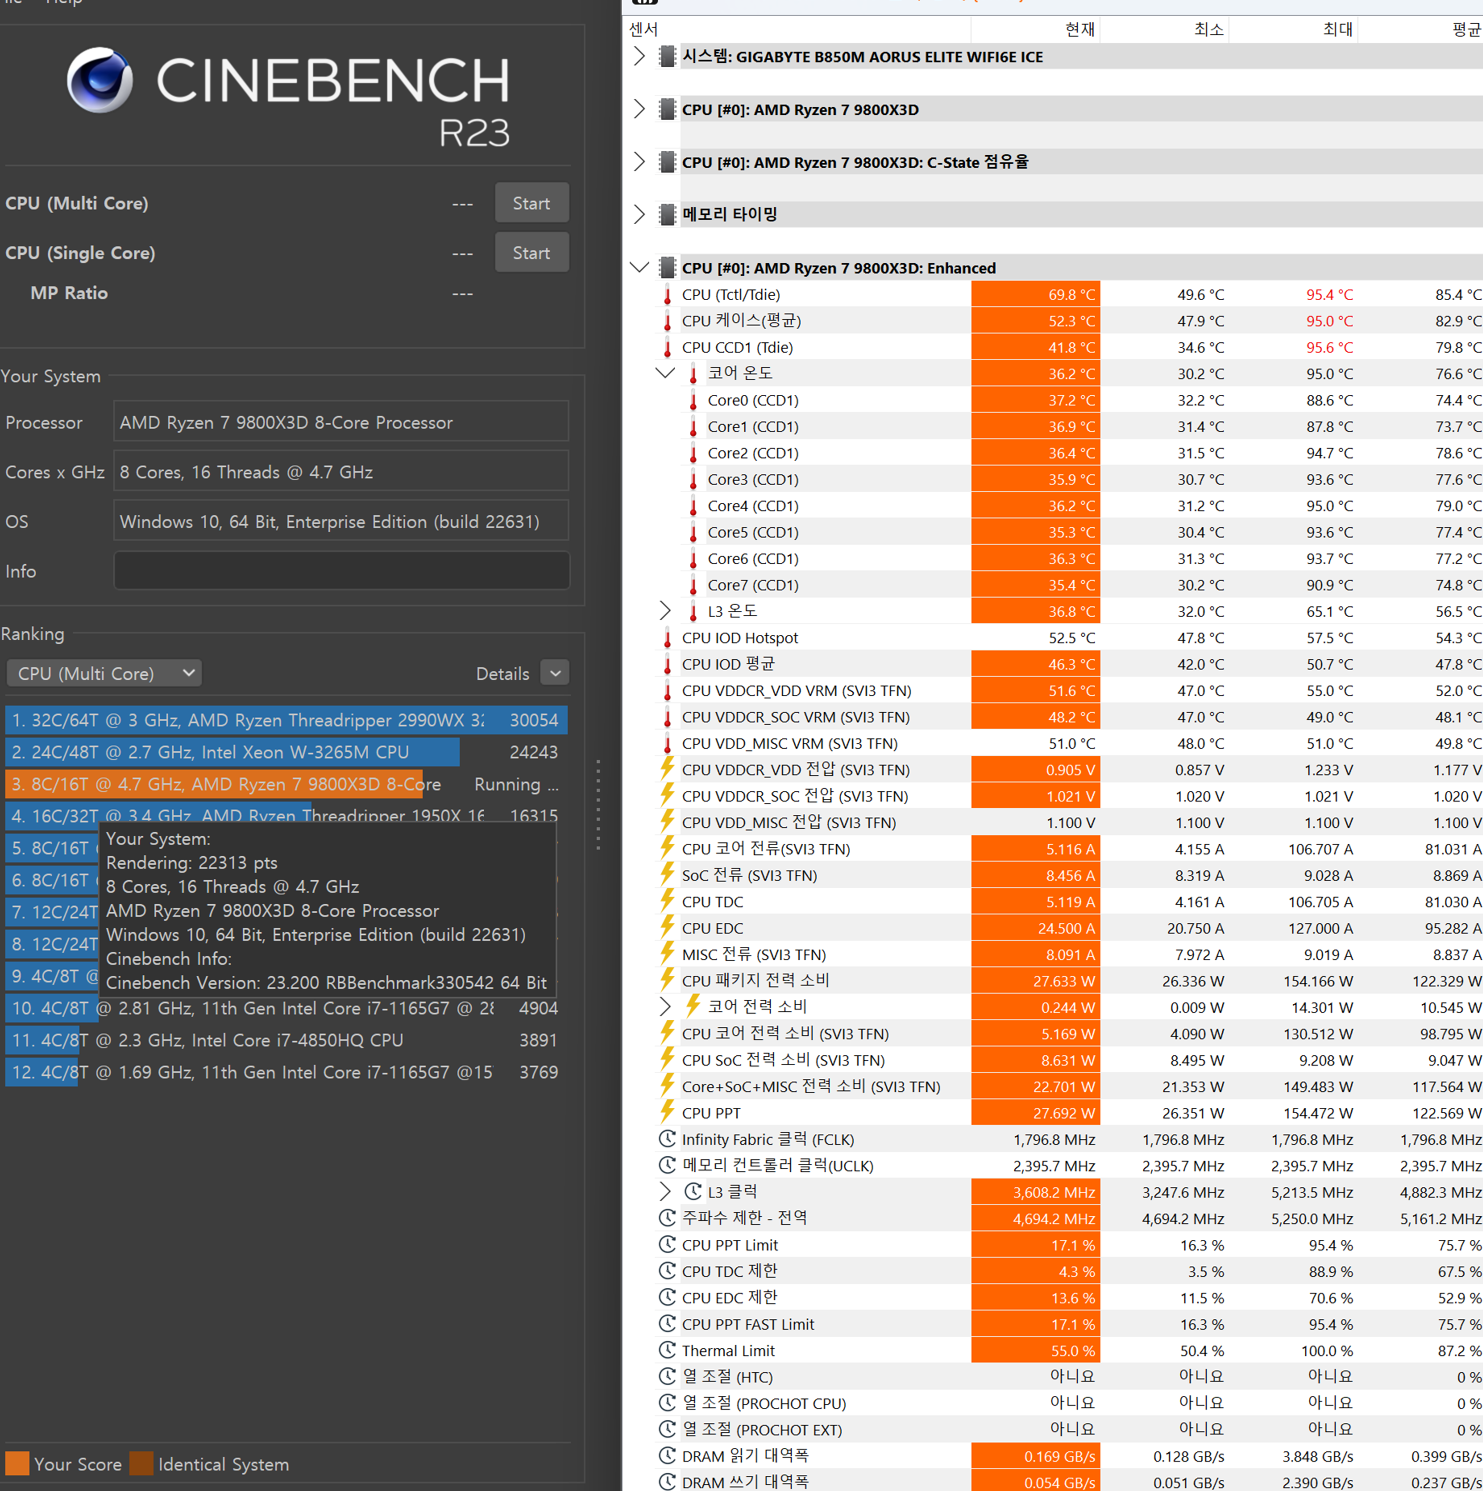Expand the 메모리 타이밍 group
The height and width of the screenshot is (1491, 1483).
pos(640,214)
